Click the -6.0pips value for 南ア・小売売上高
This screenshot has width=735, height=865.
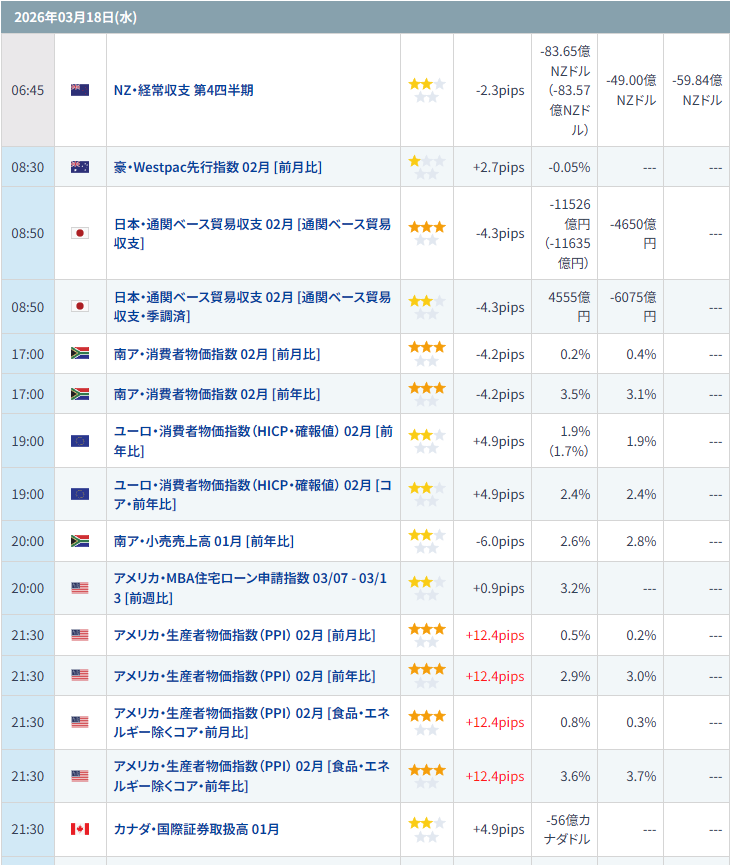click(x=500, y=541)
